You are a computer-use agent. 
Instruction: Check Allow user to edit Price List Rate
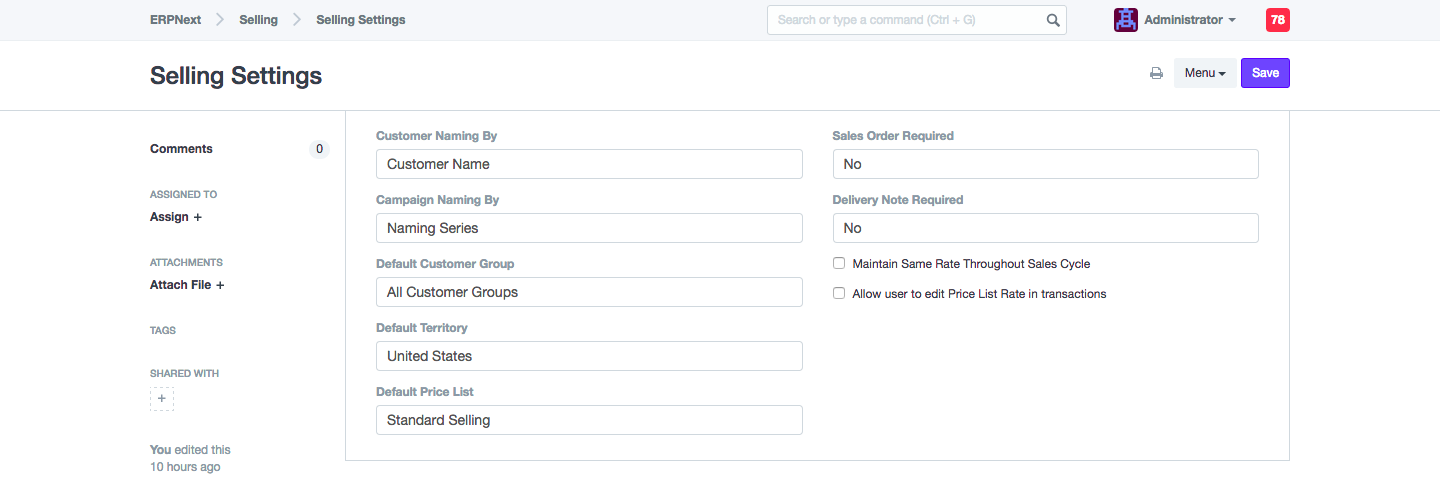[839, 294]
